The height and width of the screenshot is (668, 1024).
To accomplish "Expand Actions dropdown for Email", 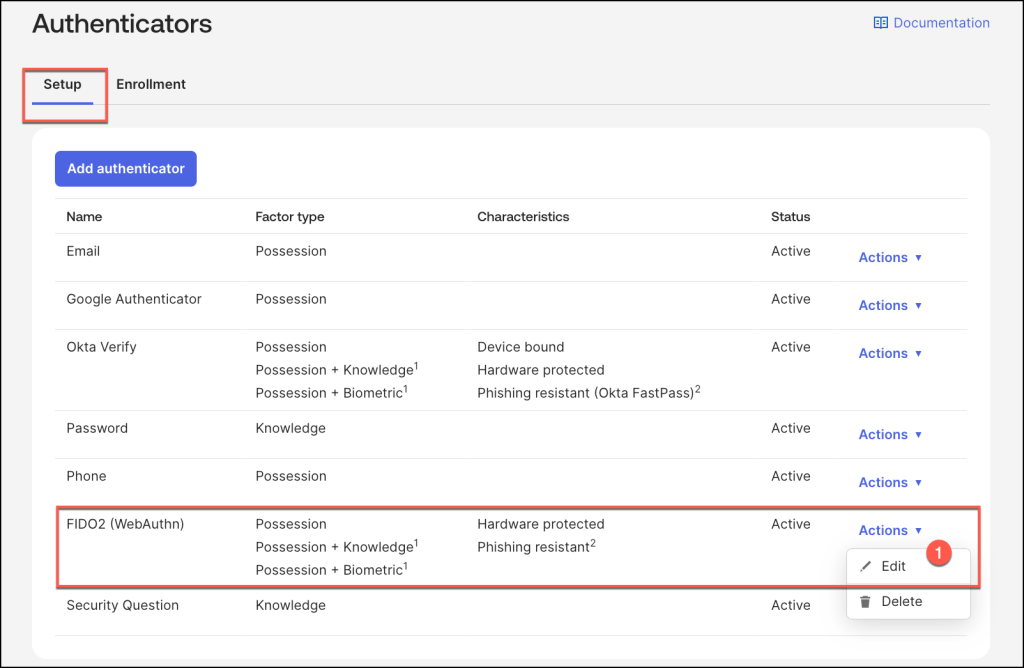I will (889, 257).
